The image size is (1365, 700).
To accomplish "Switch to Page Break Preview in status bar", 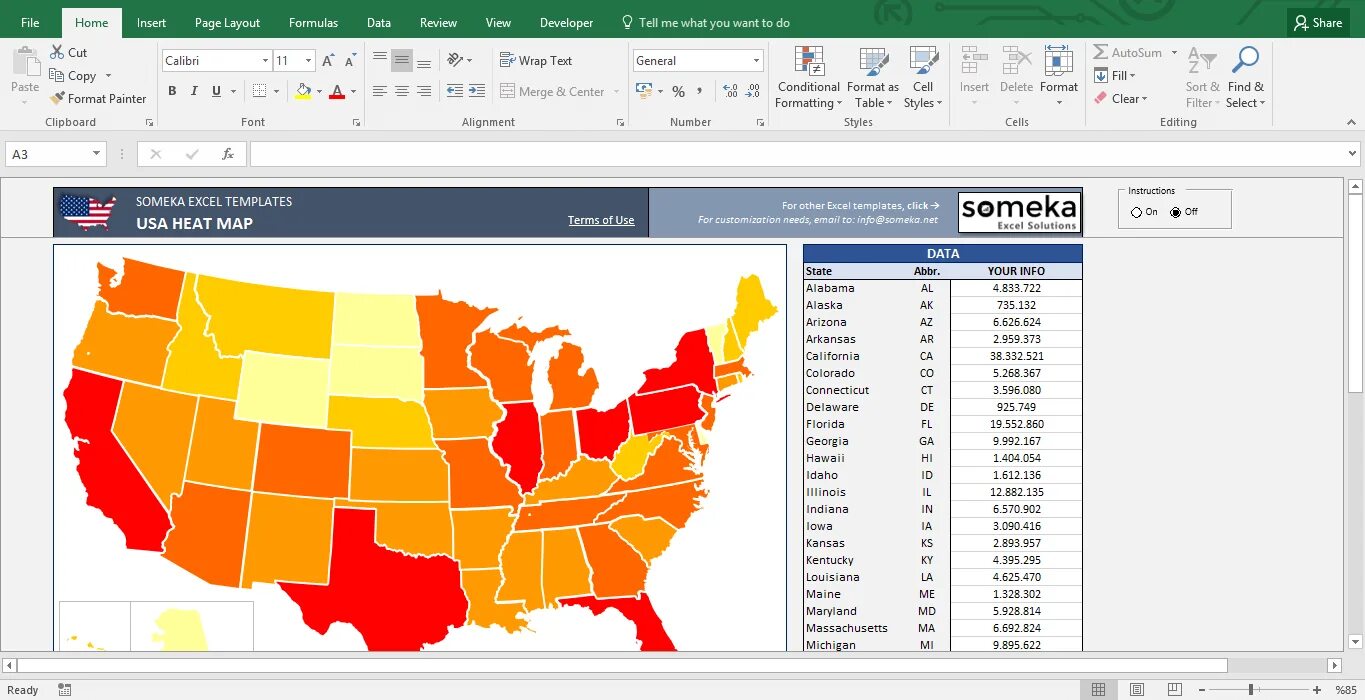I will 1175,689.
